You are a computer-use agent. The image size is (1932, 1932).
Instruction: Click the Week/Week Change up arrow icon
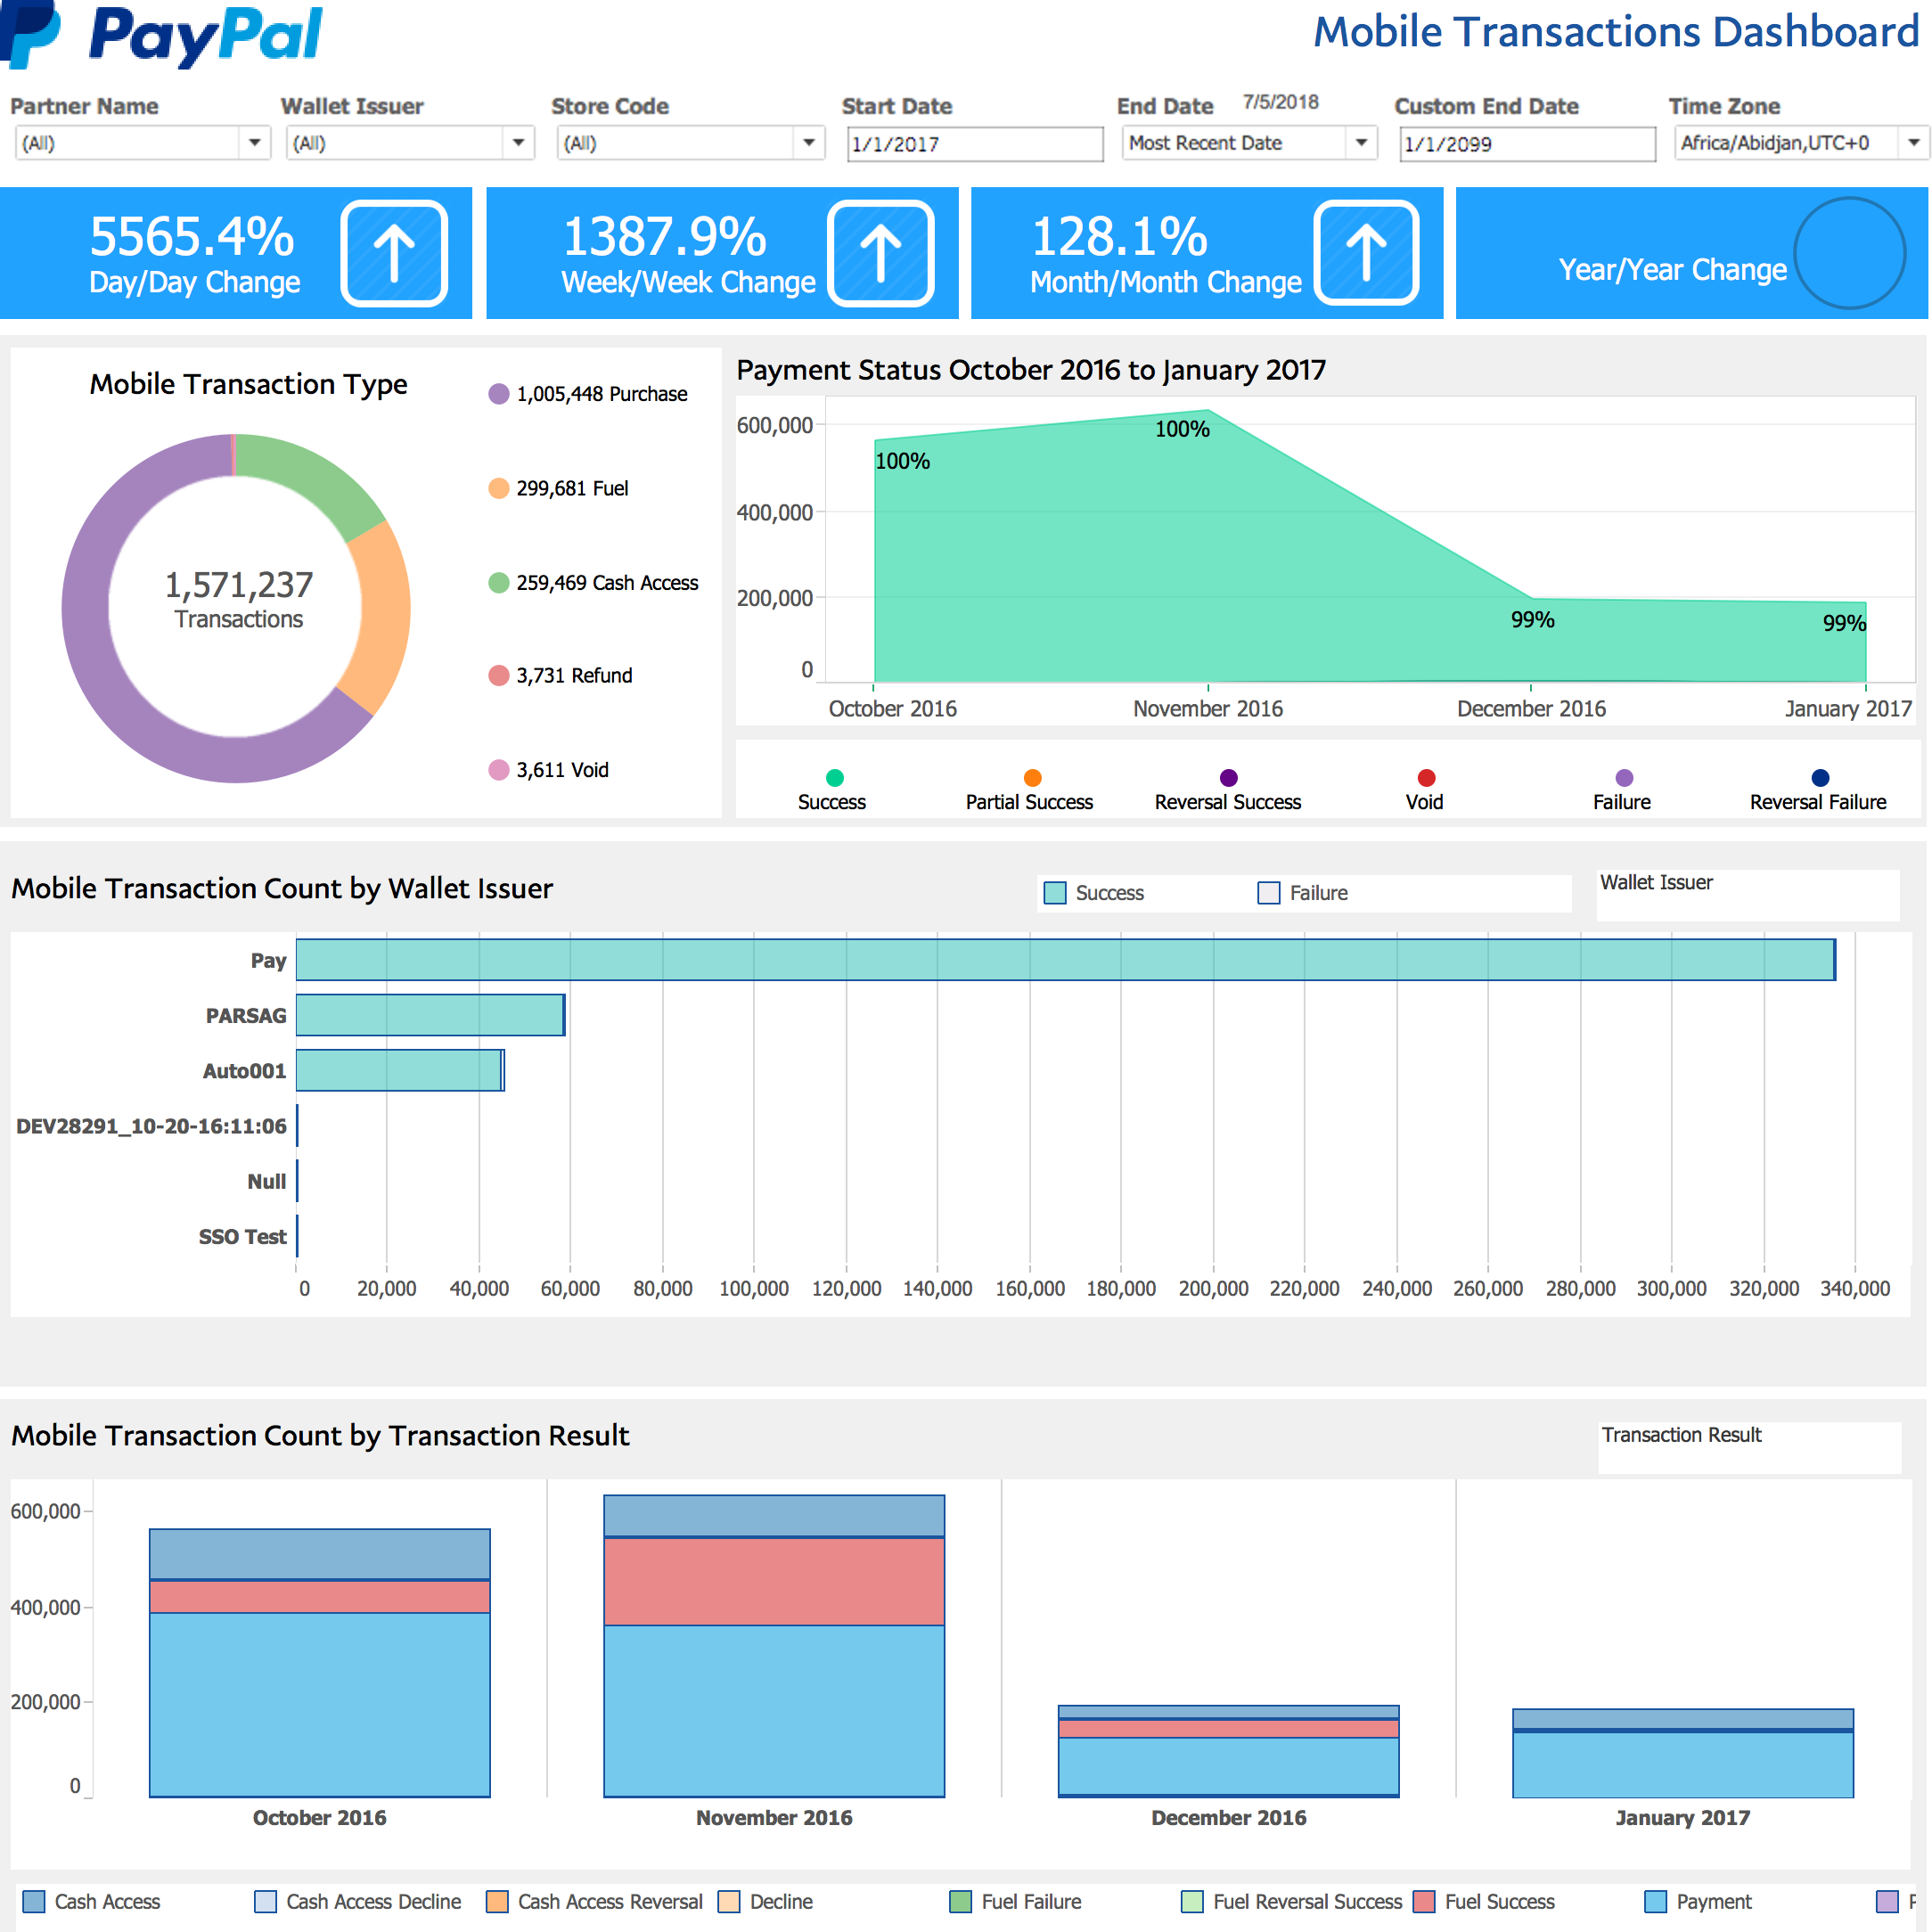click(881, 253)
